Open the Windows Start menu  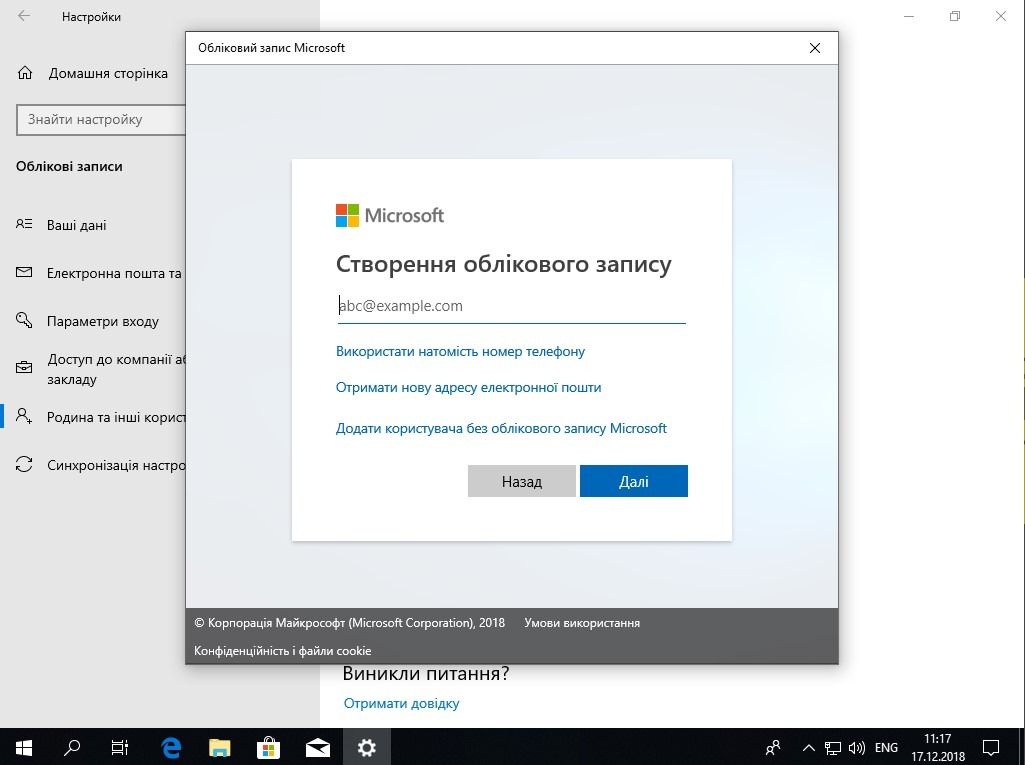pyautogui.click(x=24, y=747)
